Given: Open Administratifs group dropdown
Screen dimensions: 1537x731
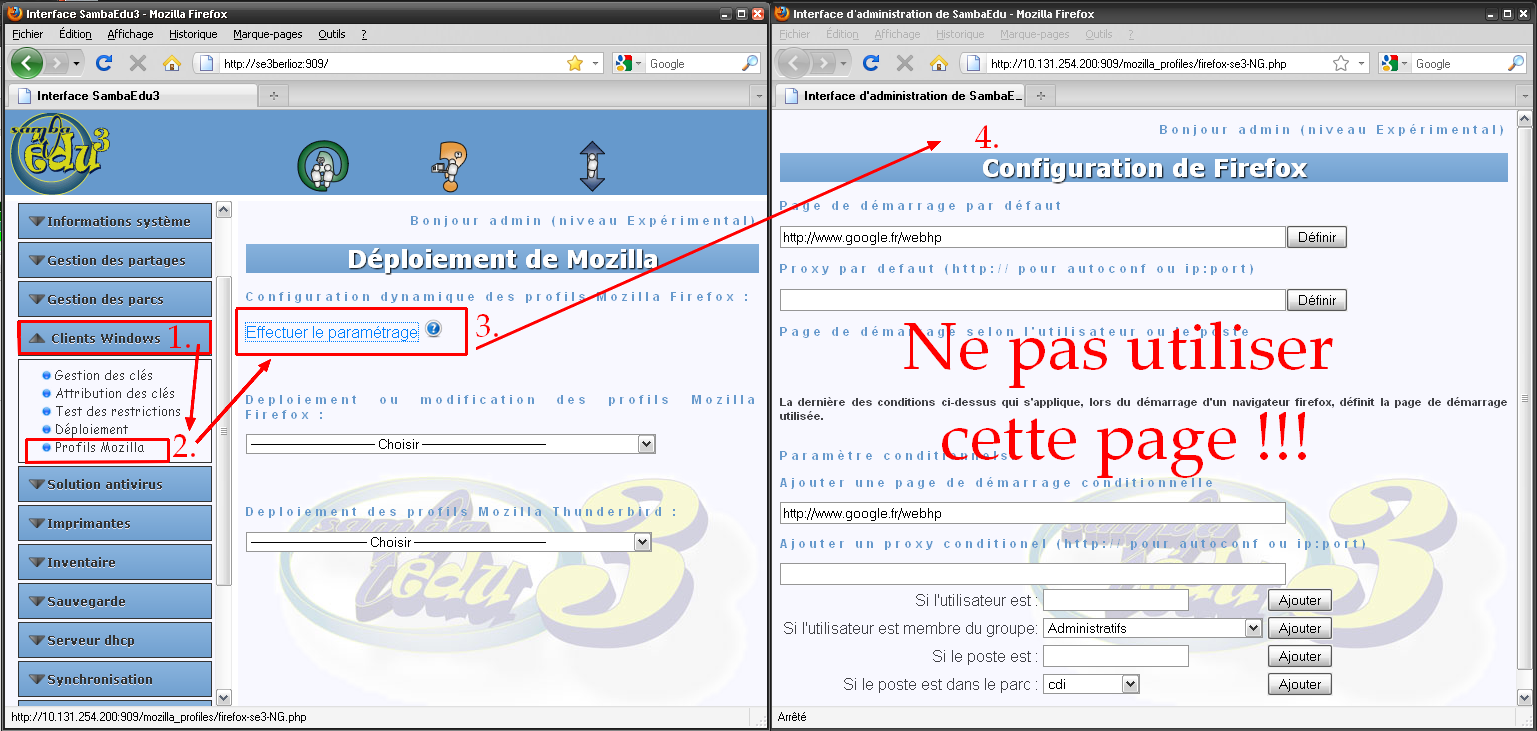Looking at the screenshot, I should coord(1152,628).
